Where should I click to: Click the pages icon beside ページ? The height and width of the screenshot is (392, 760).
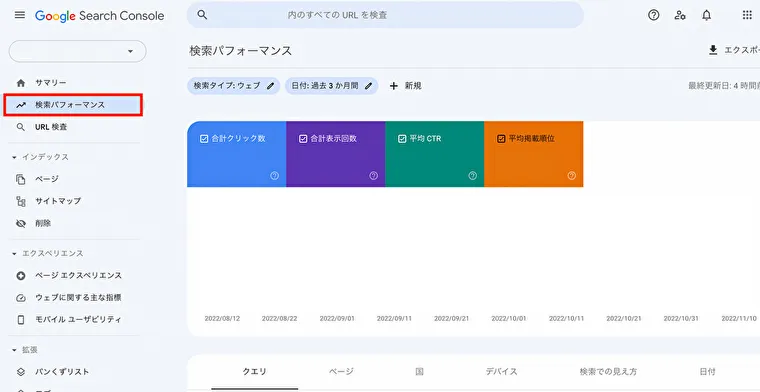click(21, 179)
